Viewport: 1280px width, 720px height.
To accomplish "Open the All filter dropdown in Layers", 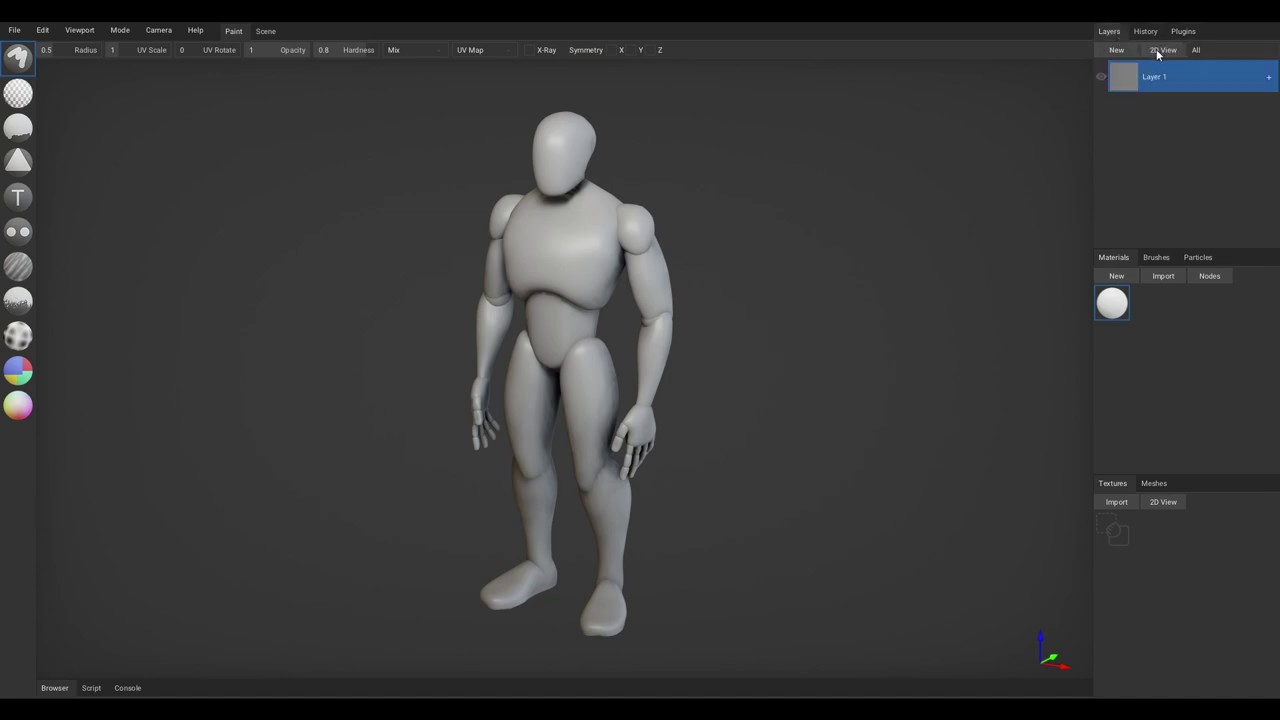I will (1197, 50).
